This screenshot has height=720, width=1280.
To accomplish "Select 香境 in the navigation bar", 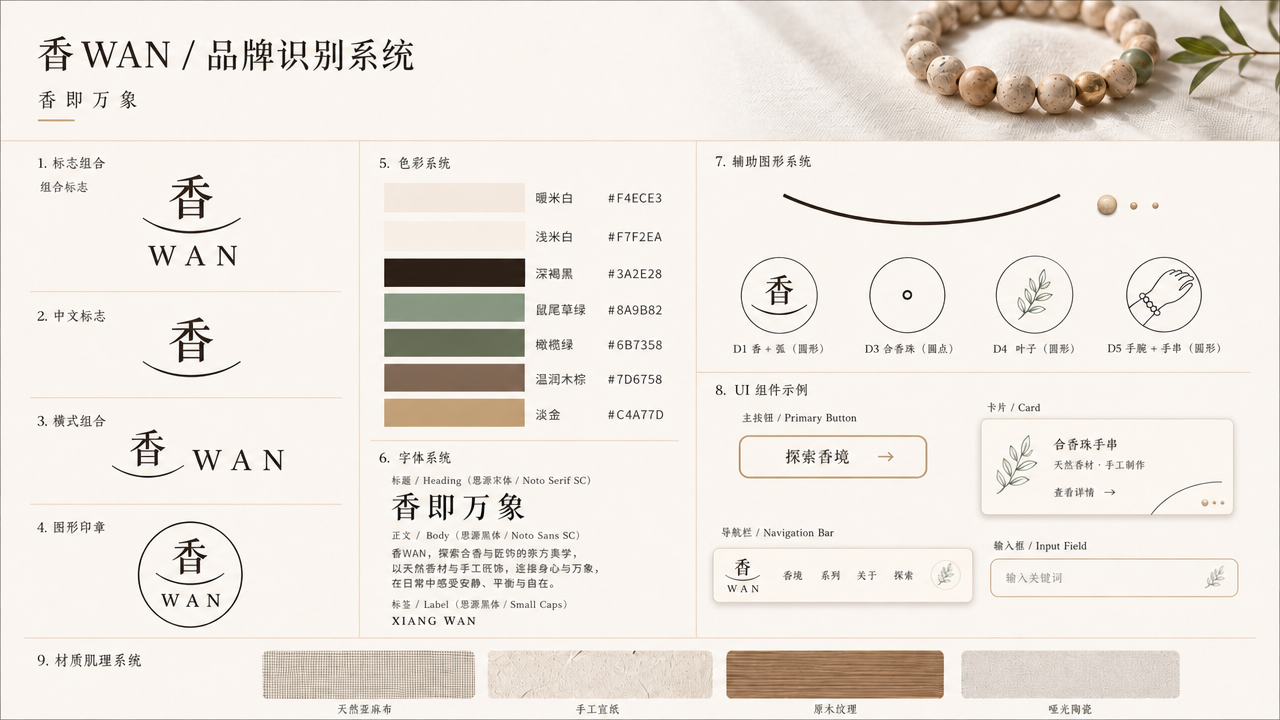I will pos(793,576).
